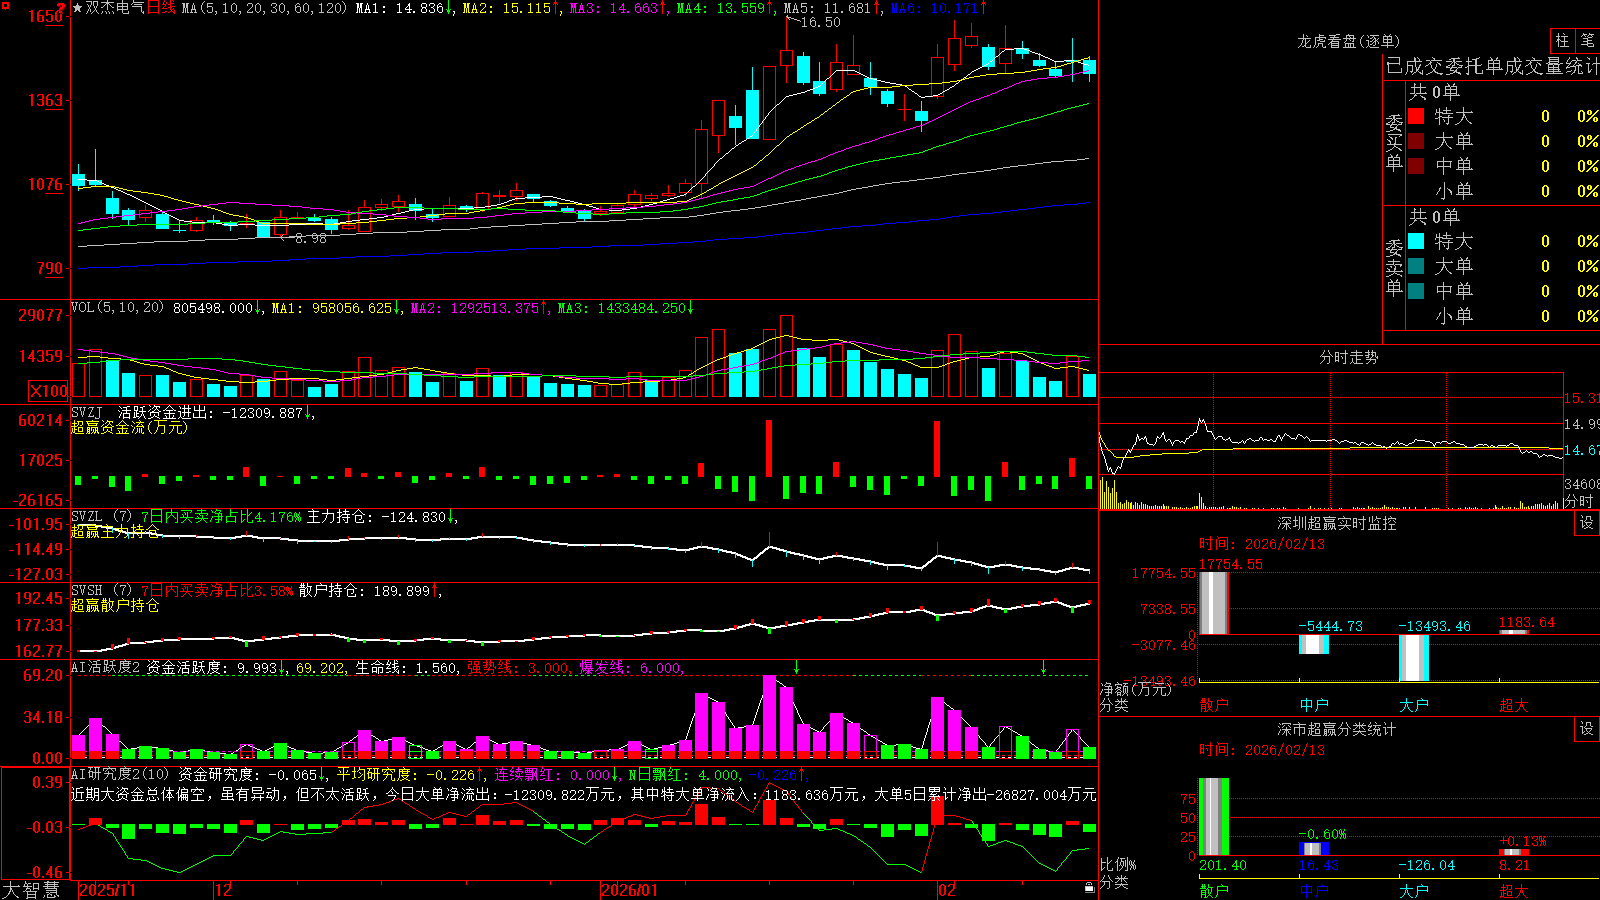Screen dimensions: 1600x900
Task: Click the first green down arrow on AI活跃度 panel
Action: (797, 667)
